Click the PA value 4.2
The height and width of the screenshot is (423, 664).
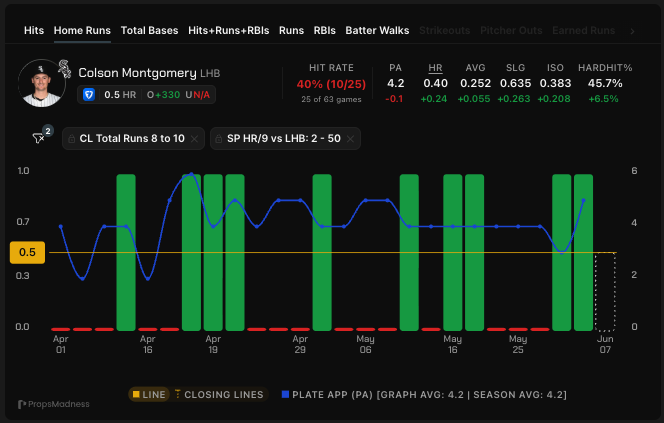pyautogui.click(x=396, y=83)
